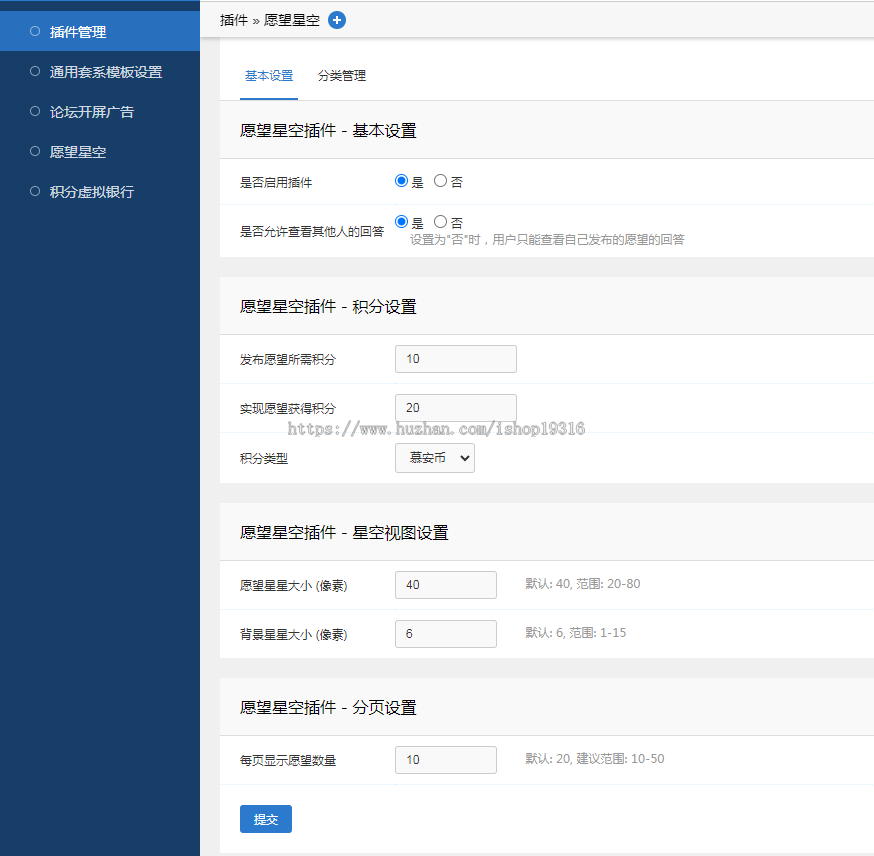The width and height of the screenshot is (874, 856).
Task: Click the 愿望星空 breadcrumb text
Action: [292, 20]
